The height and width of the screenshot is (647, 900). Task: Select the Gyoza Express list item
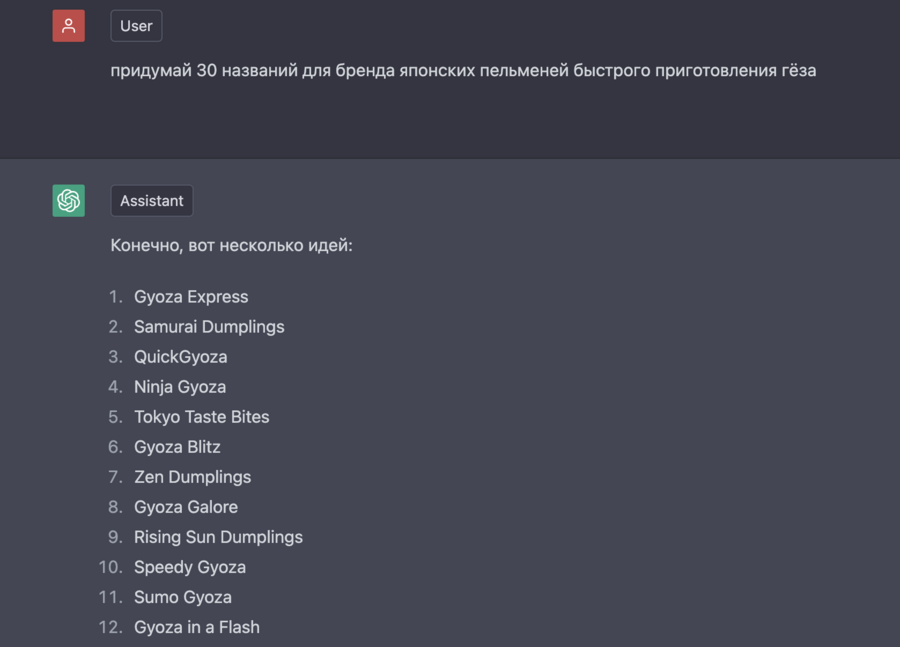191,297
